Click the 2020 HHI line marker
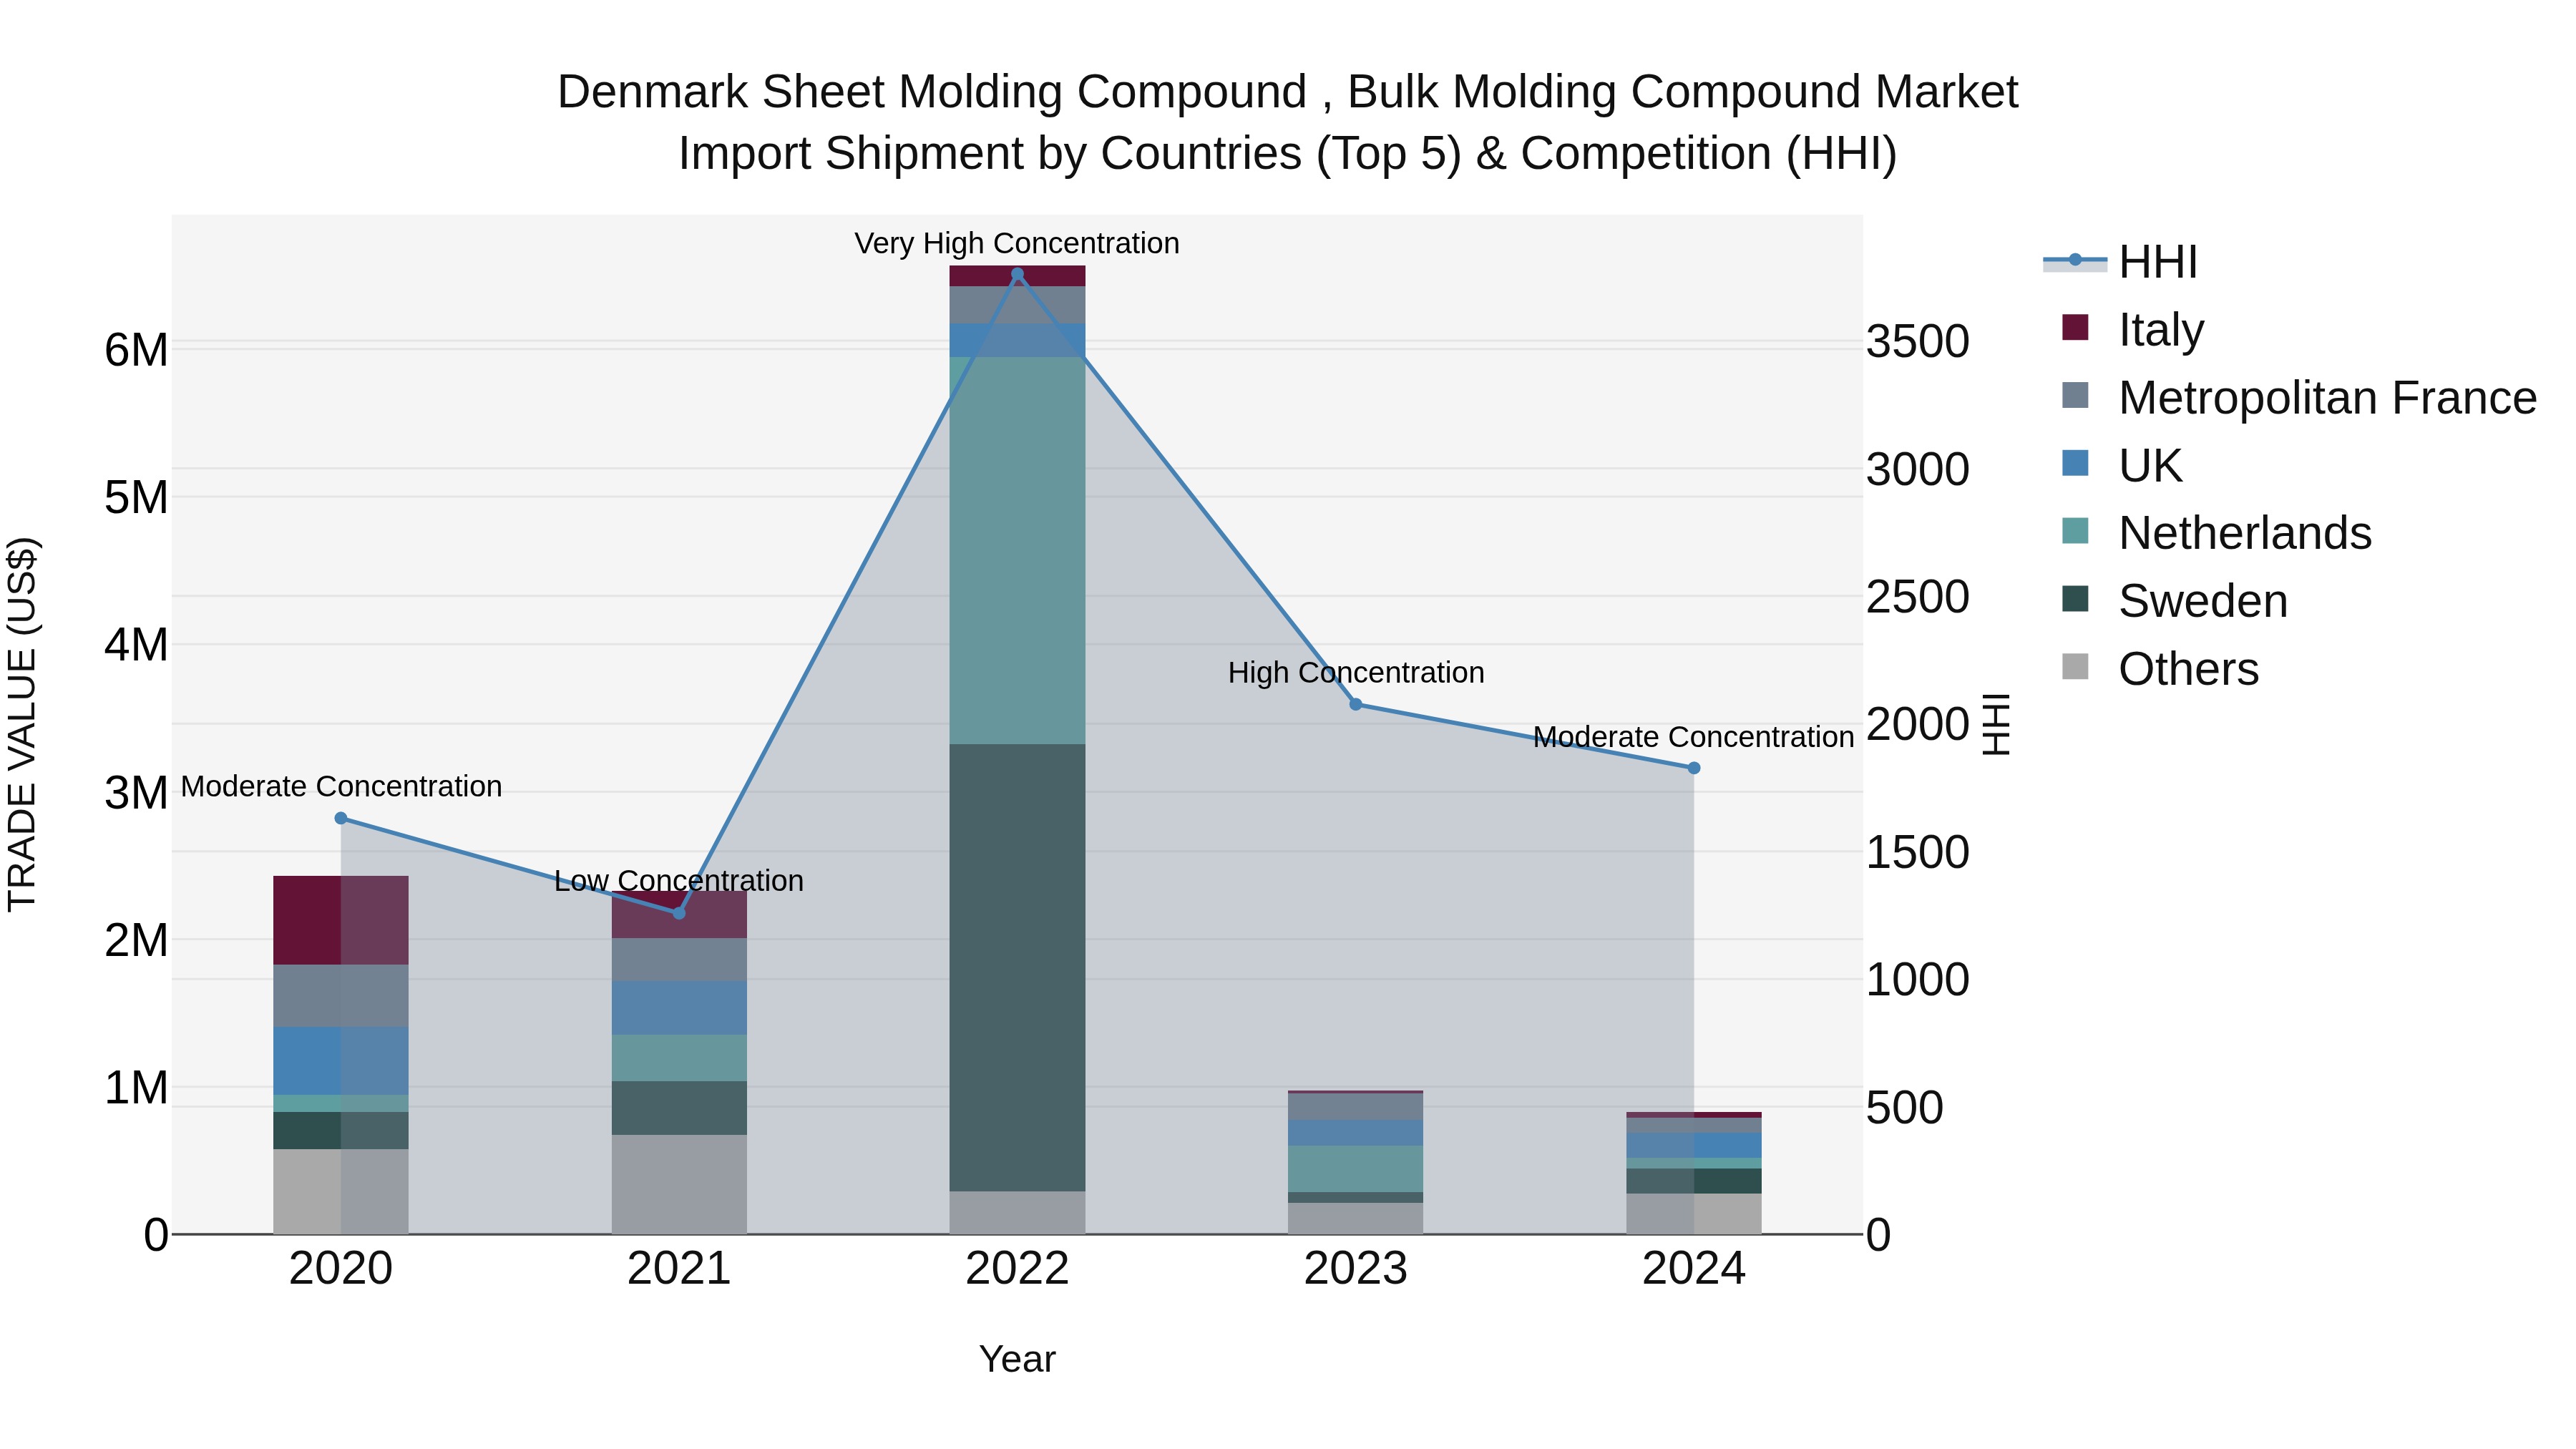This screenshot has height=1449, width=2576. (x=341, y=818)
